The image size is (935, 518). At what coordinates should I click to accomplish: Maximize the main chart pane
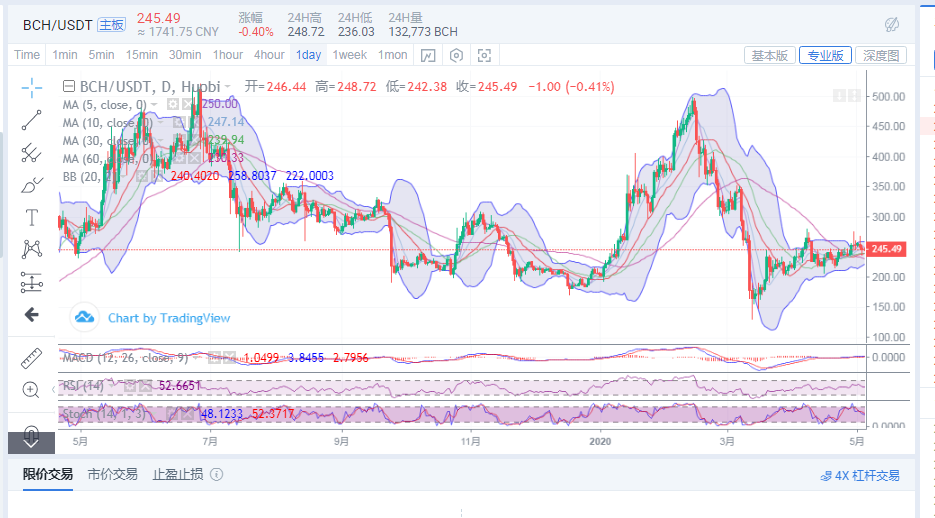tap(854, 95)
